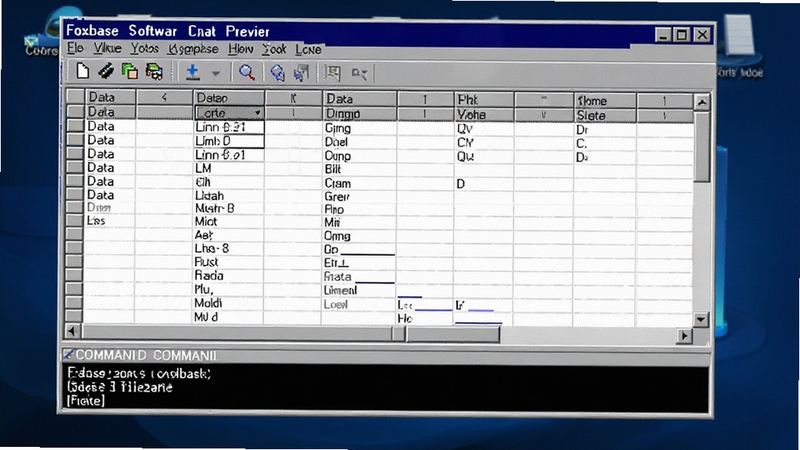
Task: Click the printer-like icon after Copy
Action: [154, 71]
